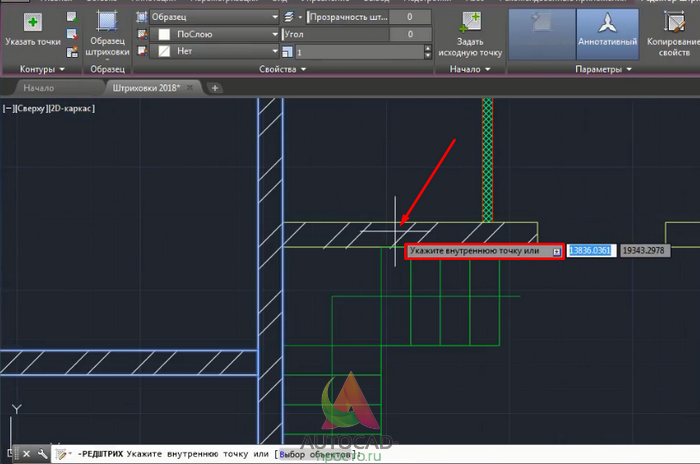Screen dimensions: 700x464
Task: Click the Указать точки pick points icon
Action: [33, 22]
